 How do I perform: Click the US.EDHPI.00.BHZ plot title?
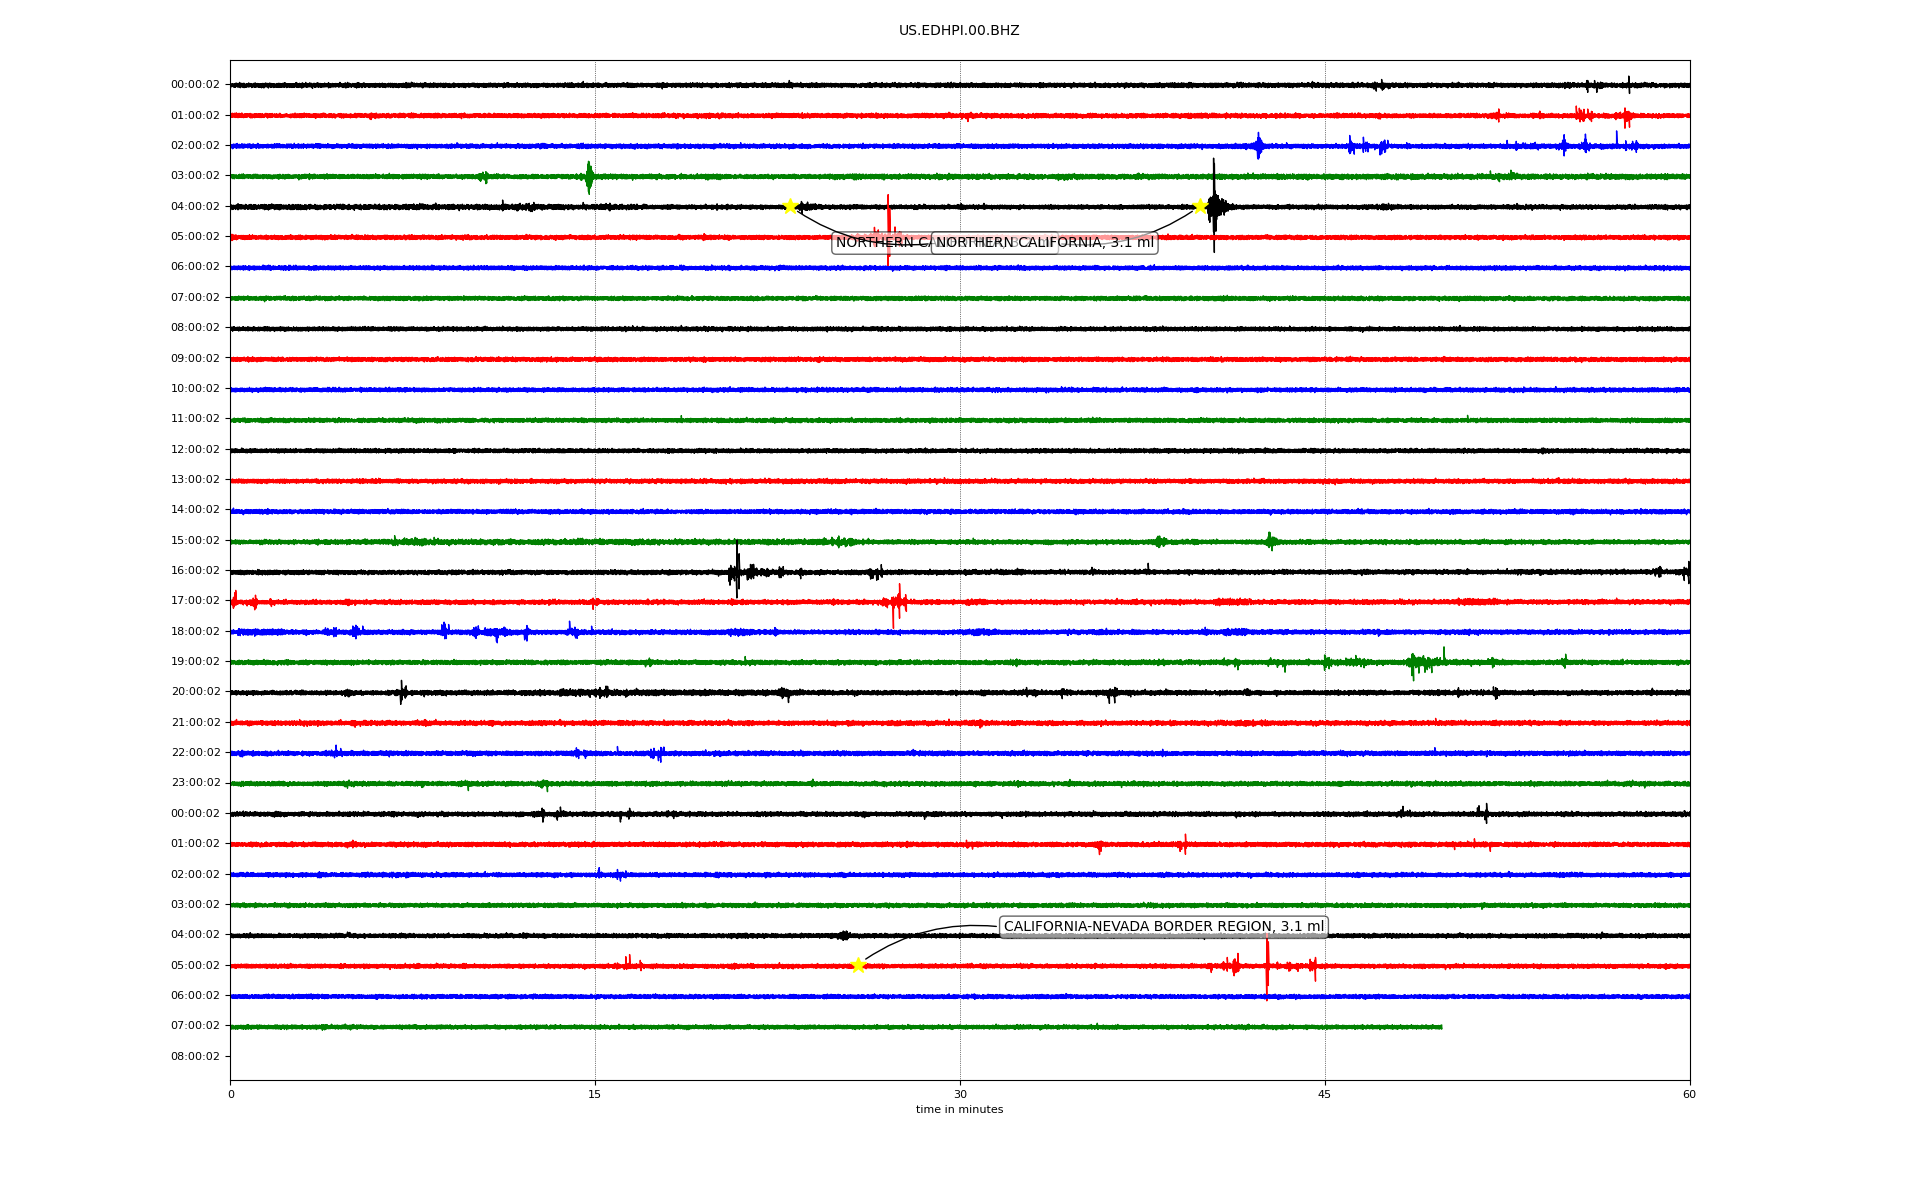(x=959, y=31)
